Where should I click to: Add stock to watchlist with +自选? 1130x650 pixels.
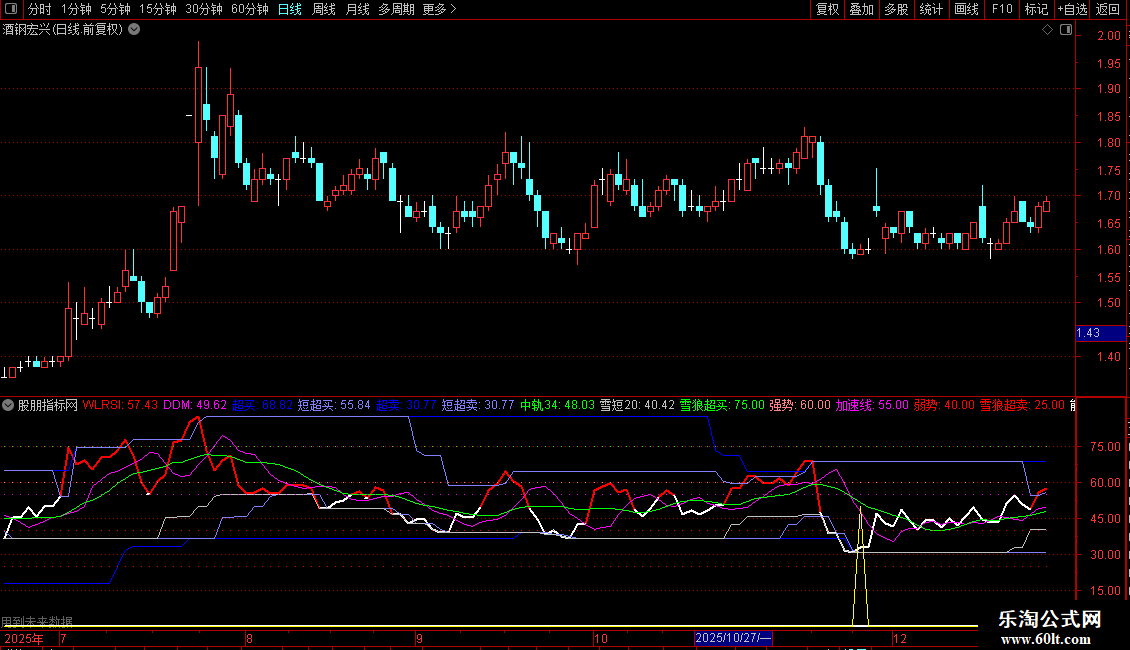tap(1072, 10)
